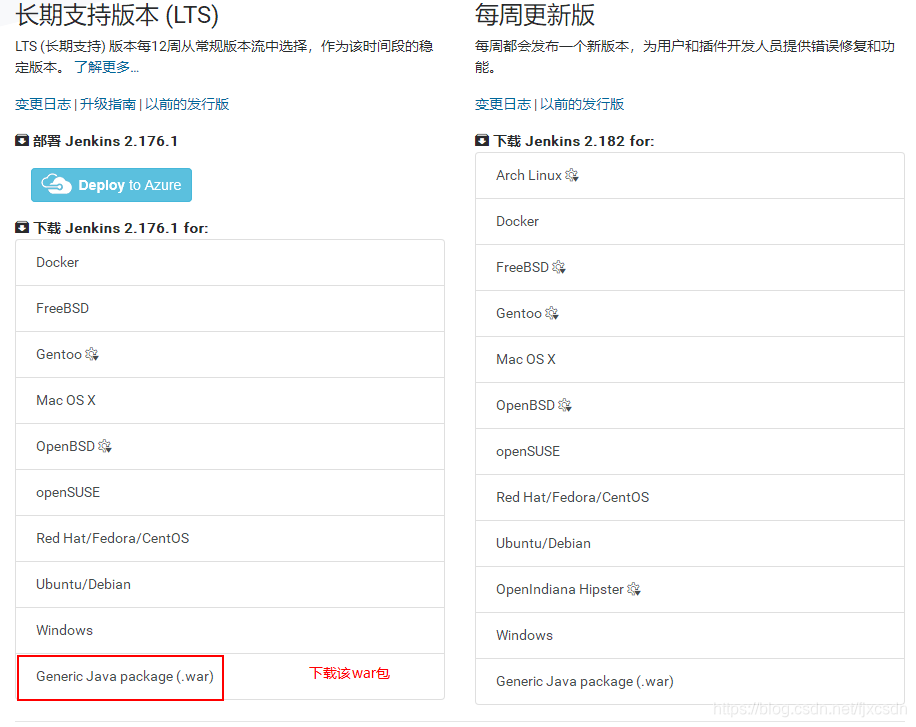
Task: Click gear icon beside LTS OpenBSD
Action: click(105, 446)
